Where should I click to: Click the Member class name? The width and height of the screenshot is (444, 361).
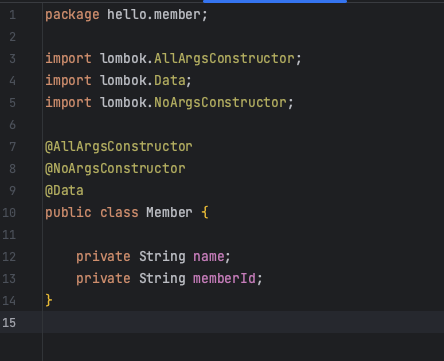[x=169, y=213]
